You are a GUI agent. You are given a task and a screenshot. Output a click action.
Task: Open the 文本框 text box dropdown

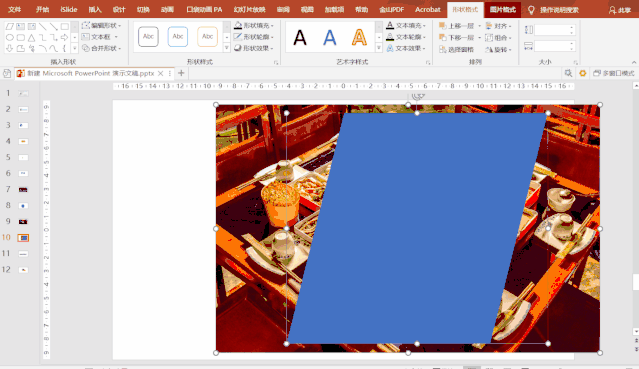click(100, 37)
